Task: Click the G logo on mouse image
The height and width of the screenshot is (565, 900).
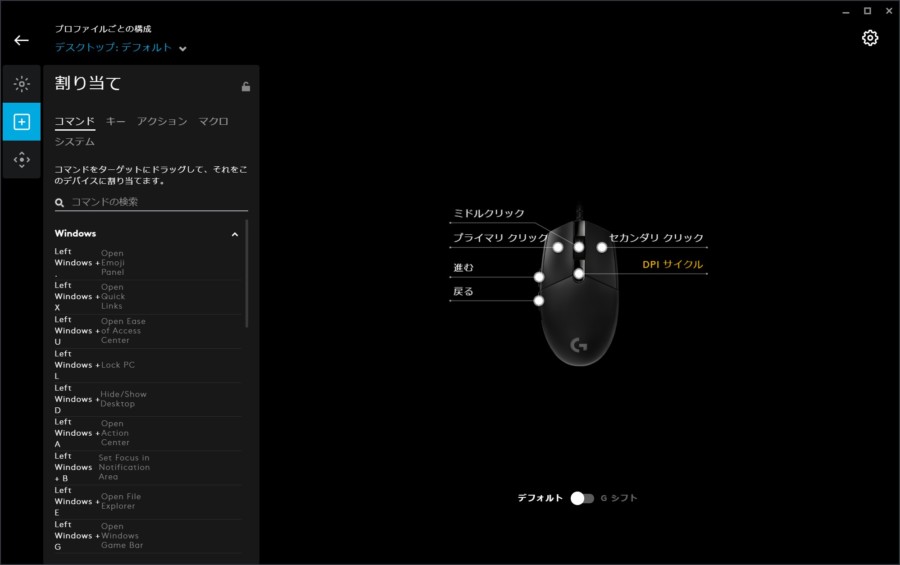Action: point(578,345)
